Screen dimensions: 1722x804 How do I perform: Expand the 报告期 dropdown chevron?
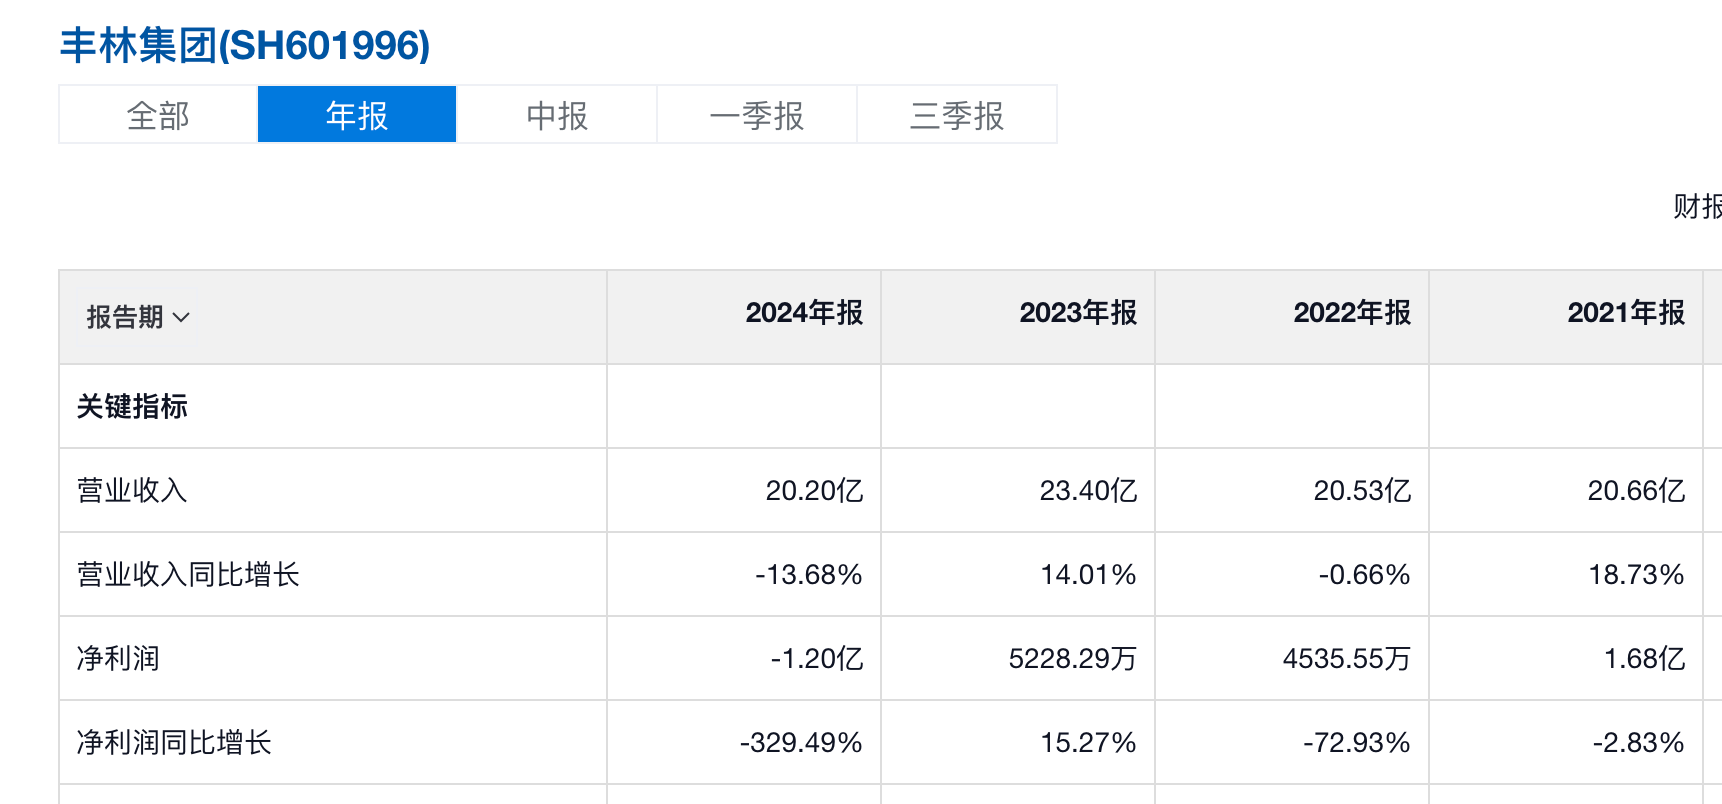tap(181, 318)
